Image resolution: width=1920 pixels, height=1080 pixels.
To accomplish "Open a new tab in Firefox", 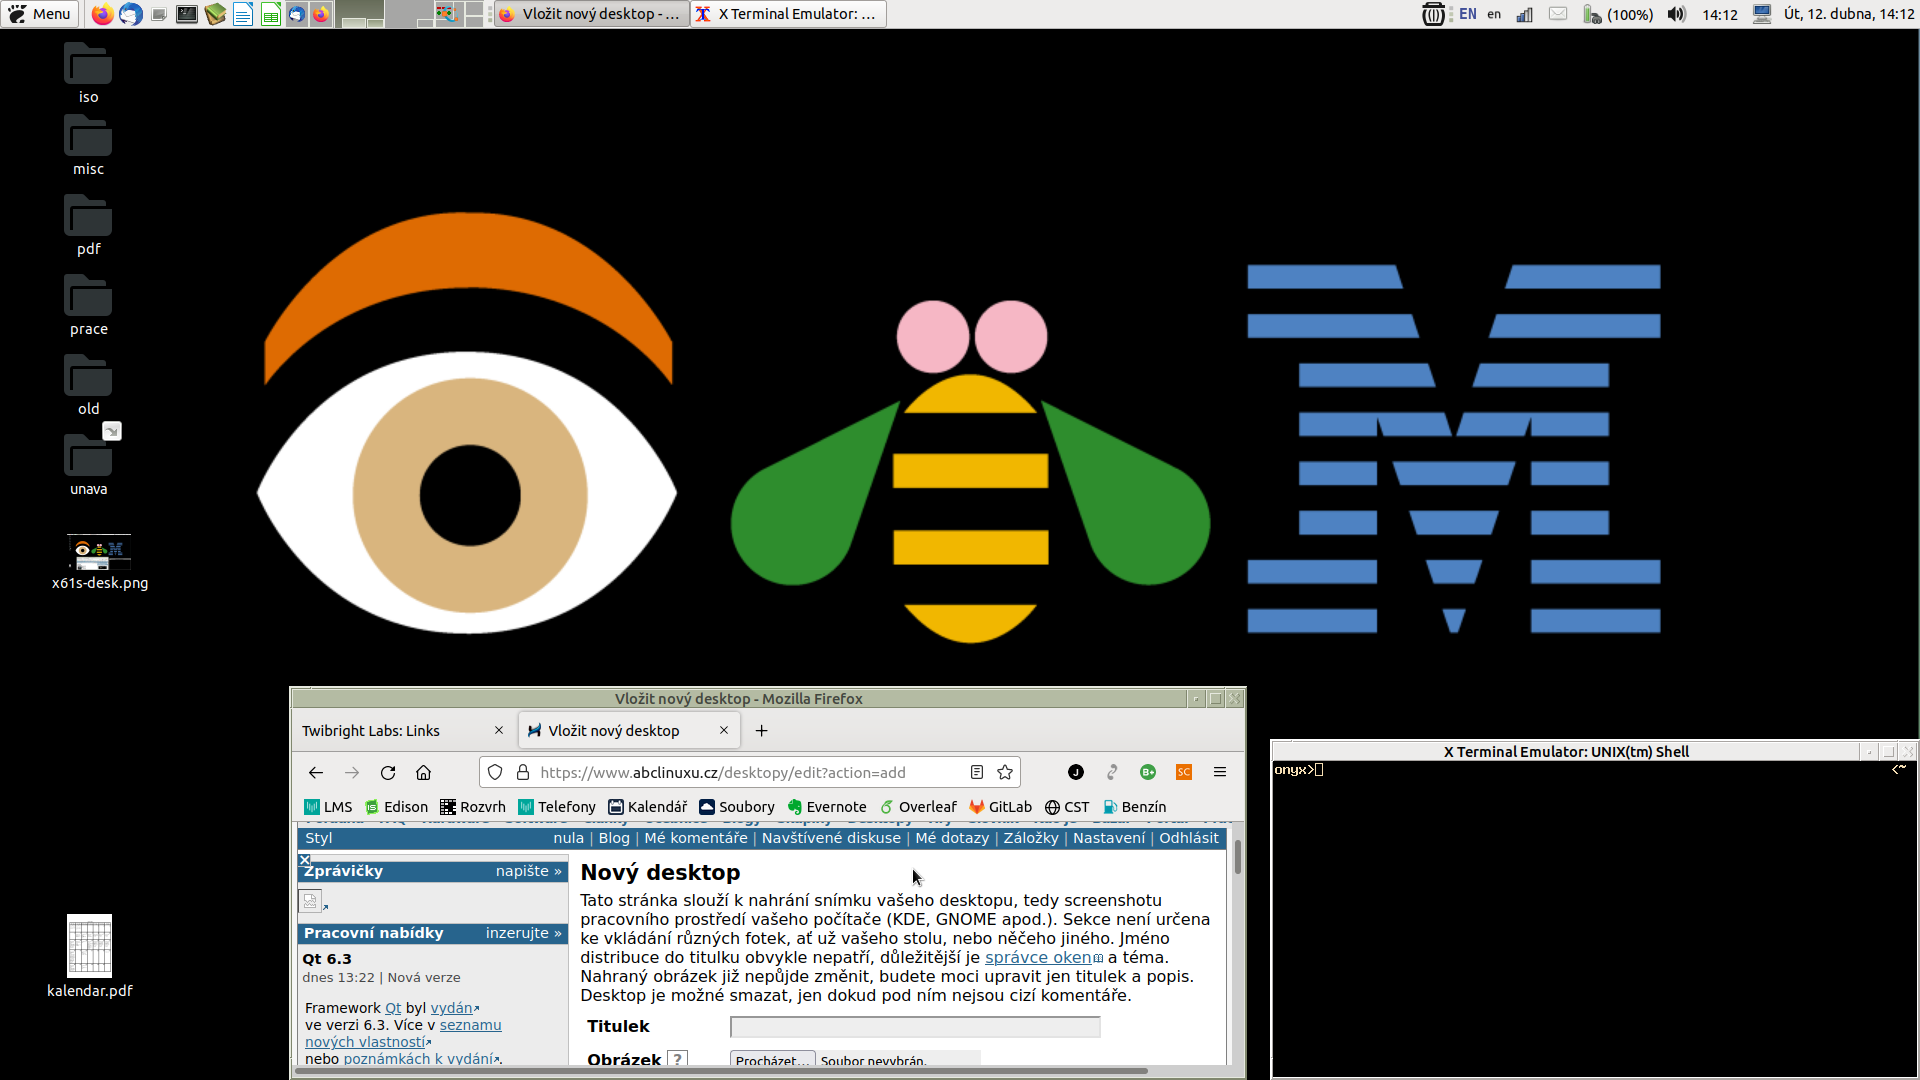I will 761,731.
